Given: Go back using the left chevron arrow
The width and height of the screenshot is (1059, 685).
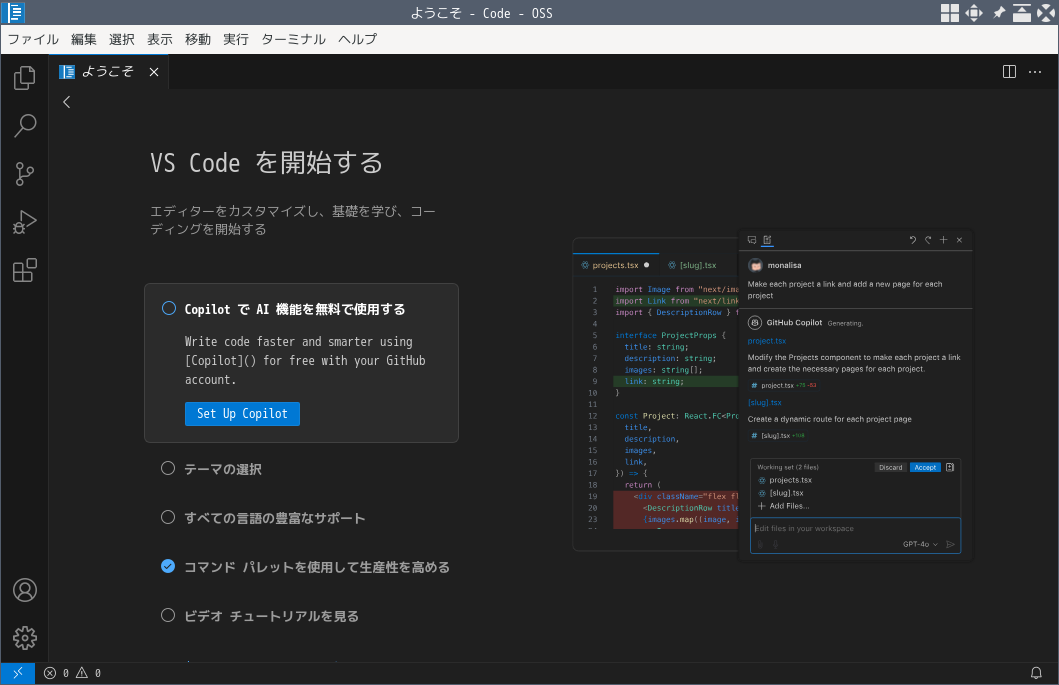Looking at the screenshot, I should click(x=66, y=102).
